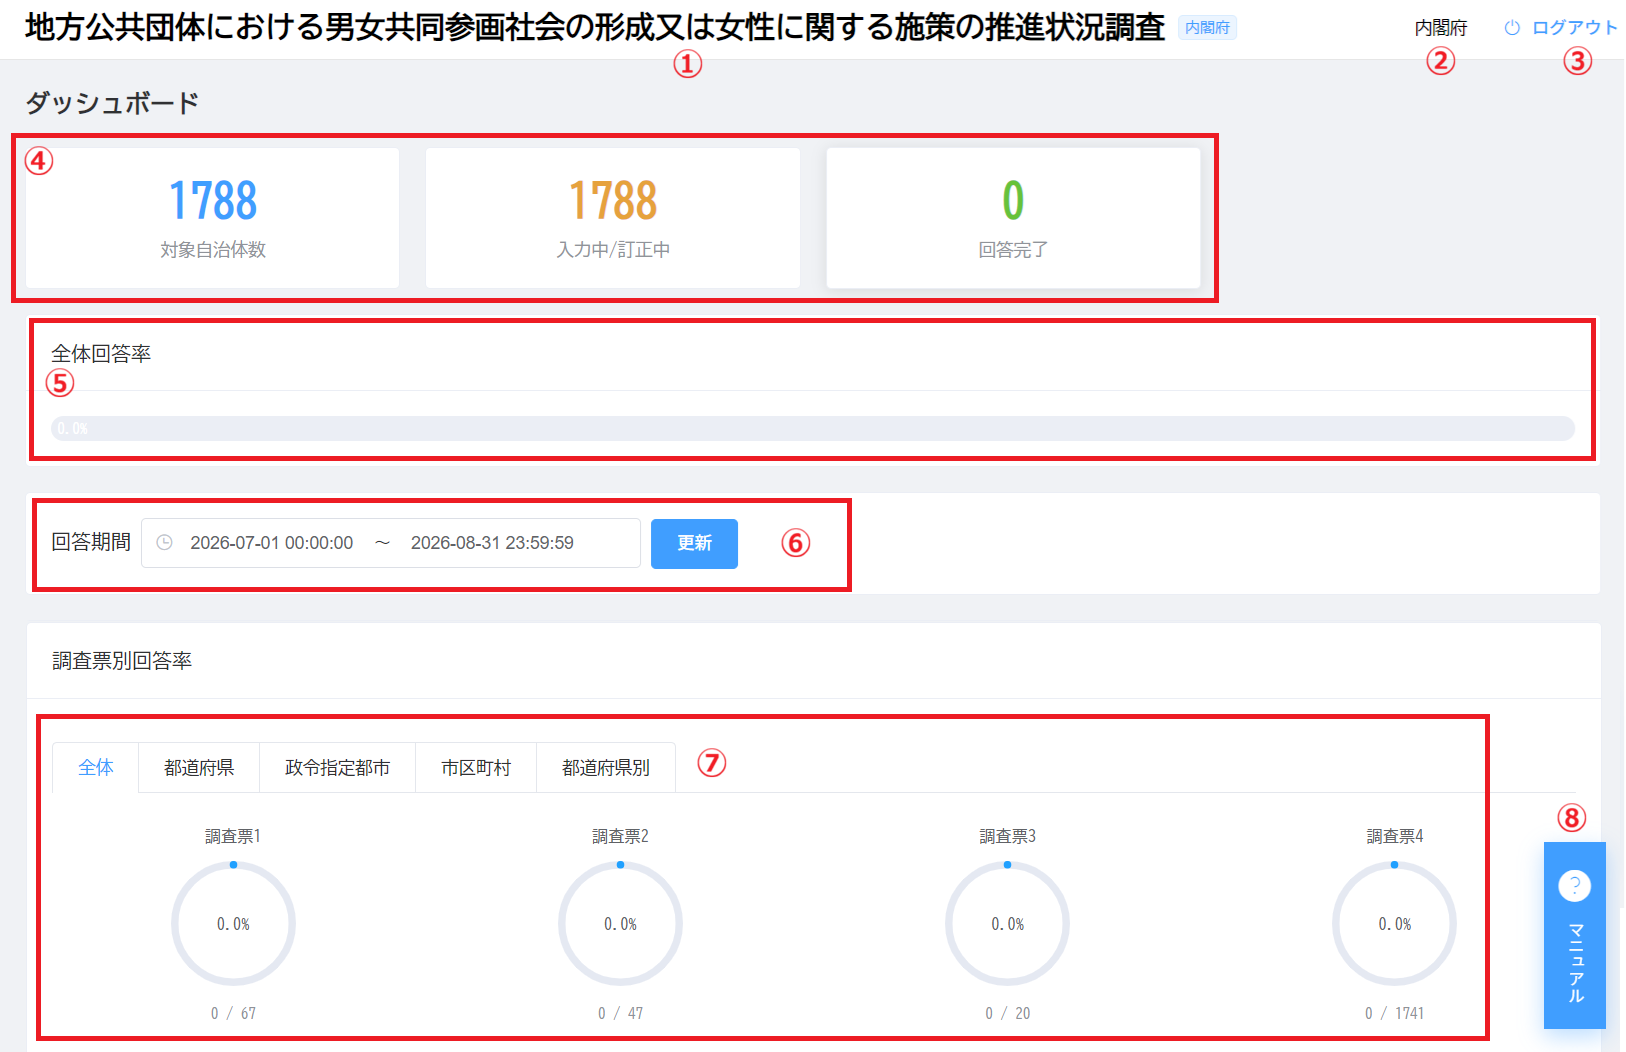
Task: Click the survey title in the header
Action: [x=595, y=27]
